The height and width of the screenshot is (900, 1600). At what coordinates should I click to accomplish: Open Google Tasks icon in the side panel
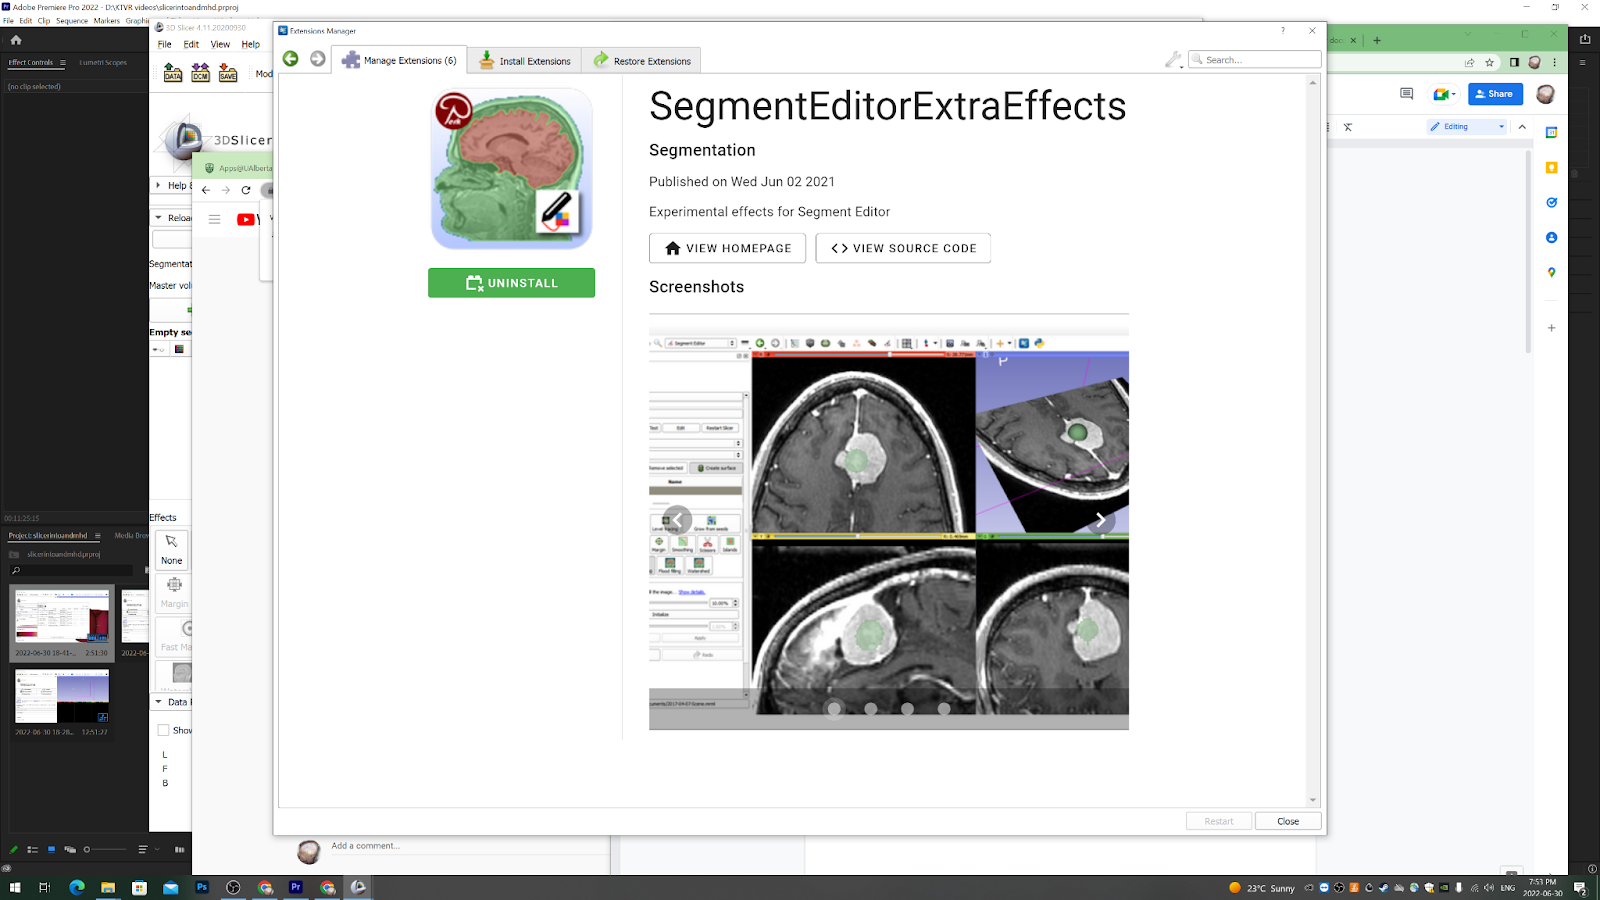click(x=1552, y=202)
